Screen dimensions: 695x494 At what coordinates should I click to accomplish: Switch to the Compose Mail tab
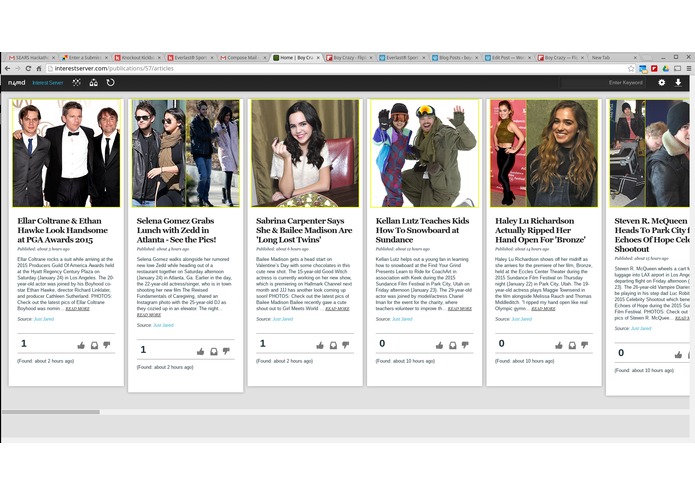tap(243, 58)
